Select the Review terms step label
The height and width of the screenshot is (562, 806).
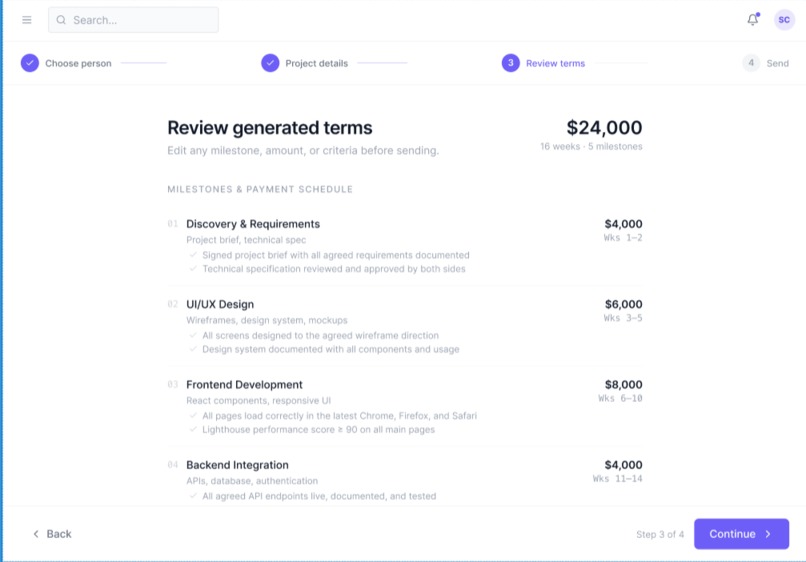click(555, 63)
